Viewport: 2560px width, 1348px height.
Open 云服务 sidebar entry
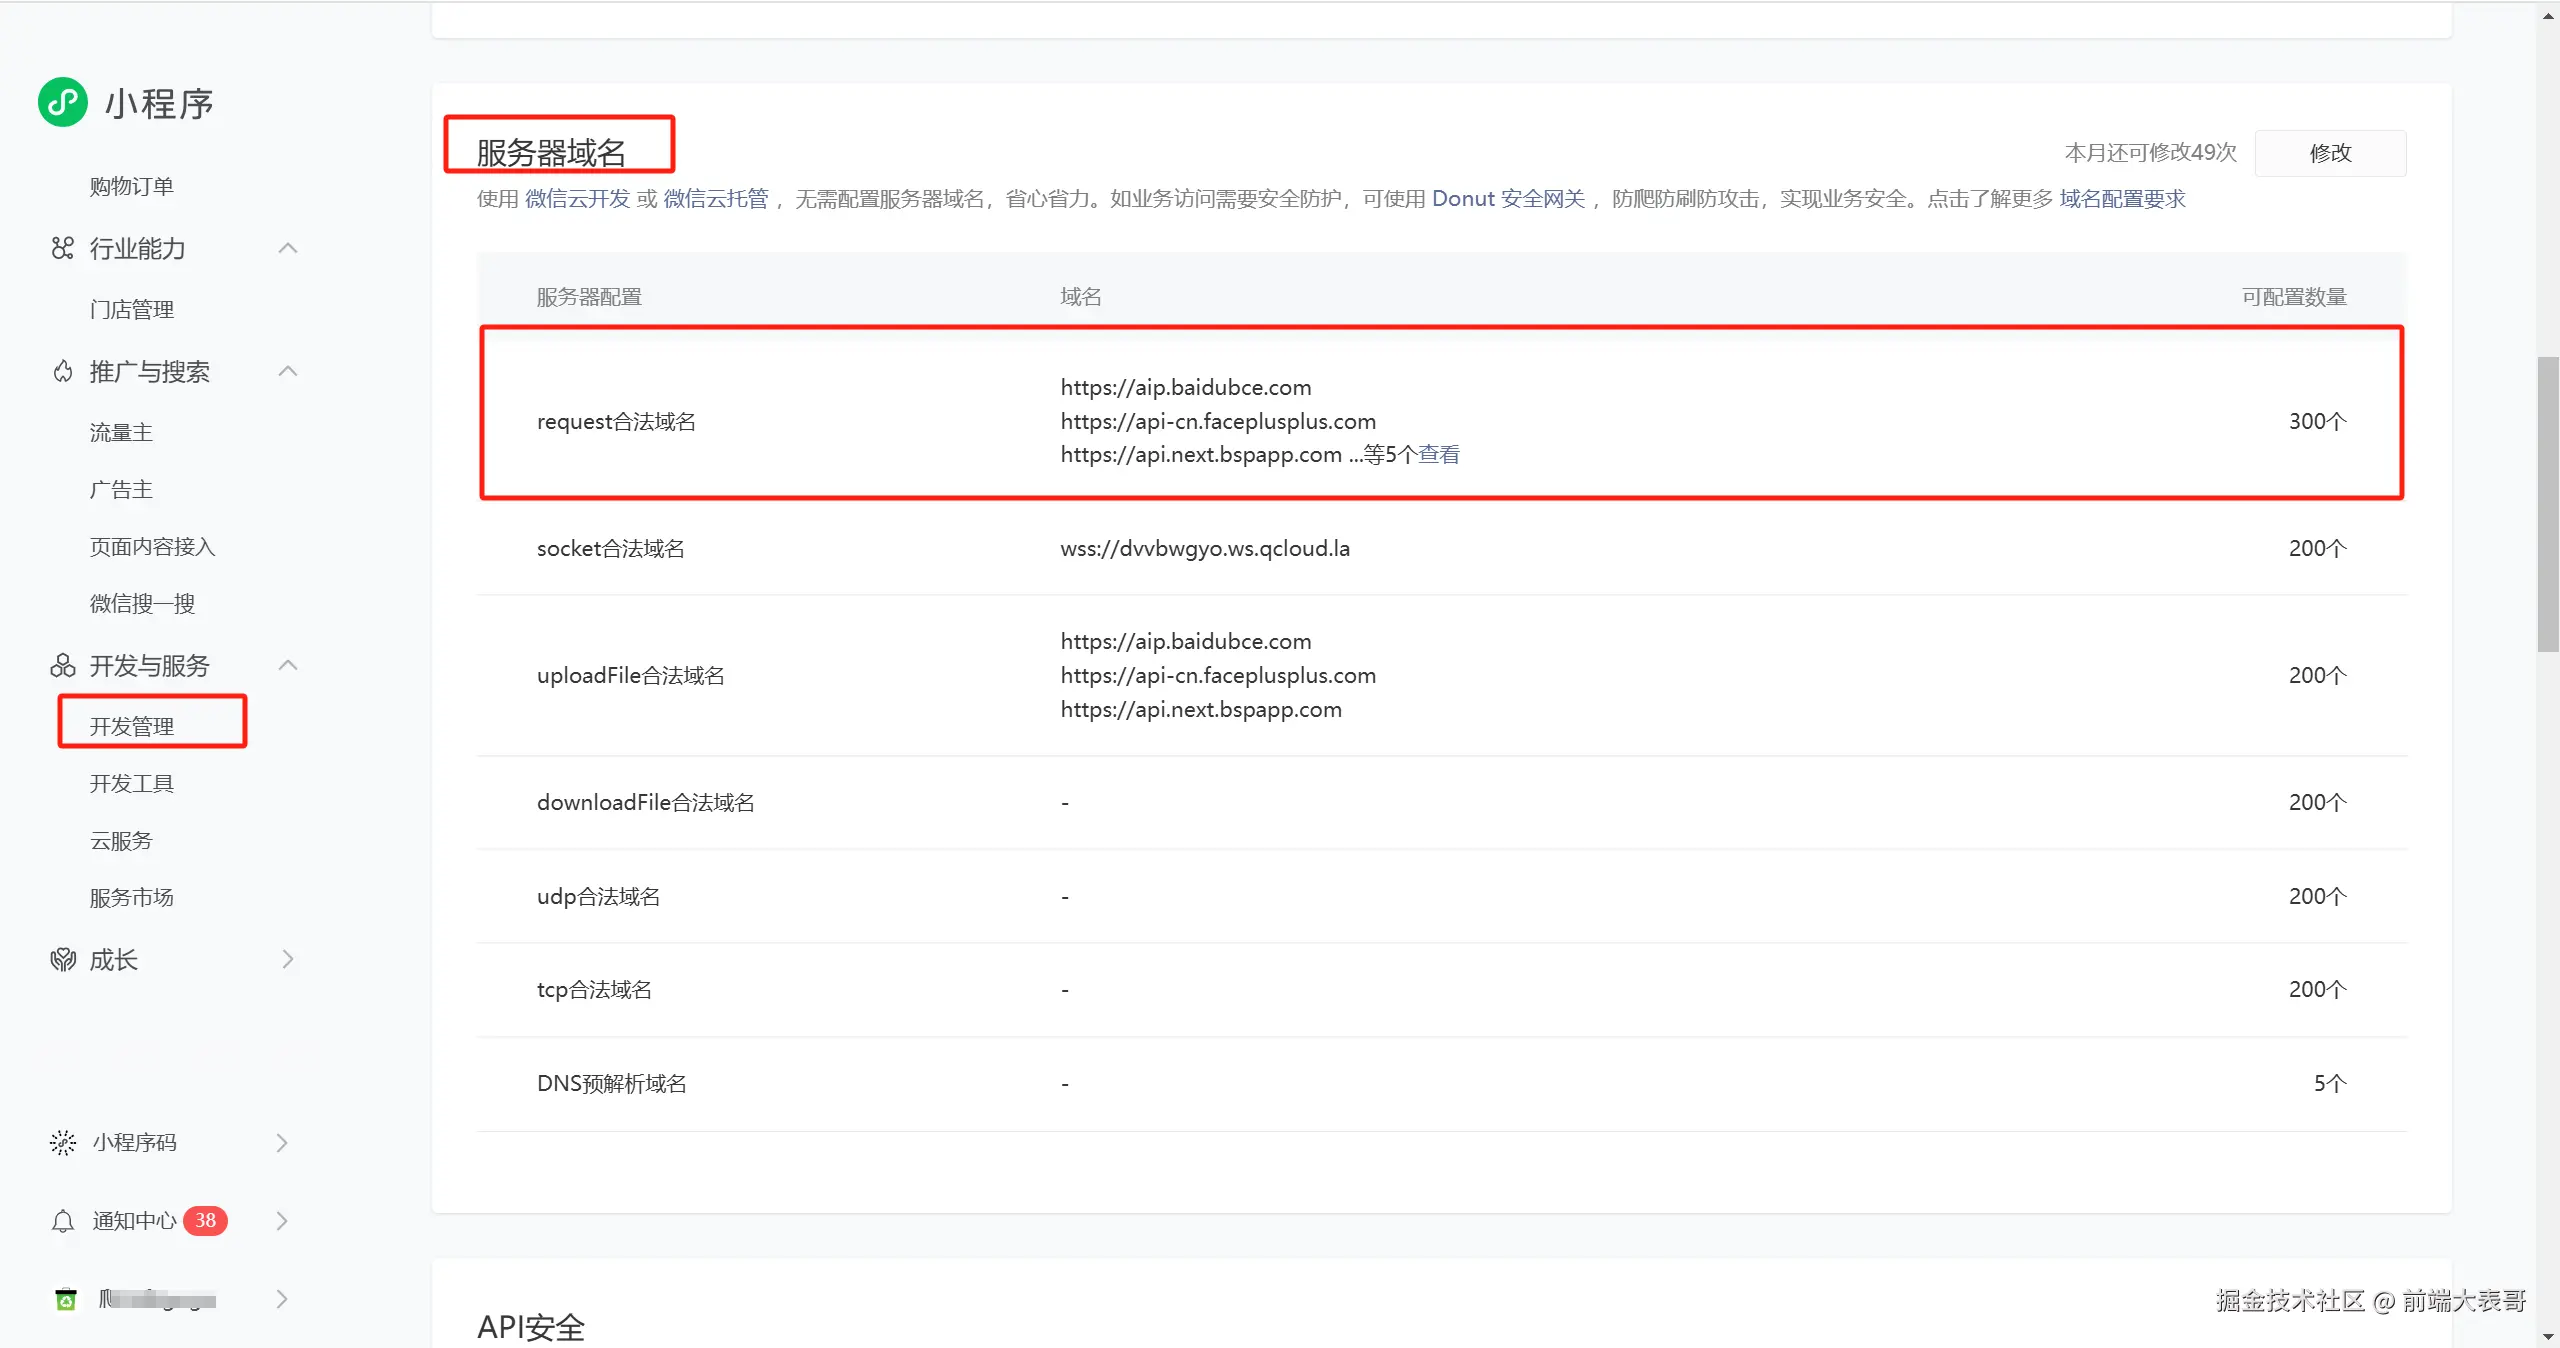(121, 840)
